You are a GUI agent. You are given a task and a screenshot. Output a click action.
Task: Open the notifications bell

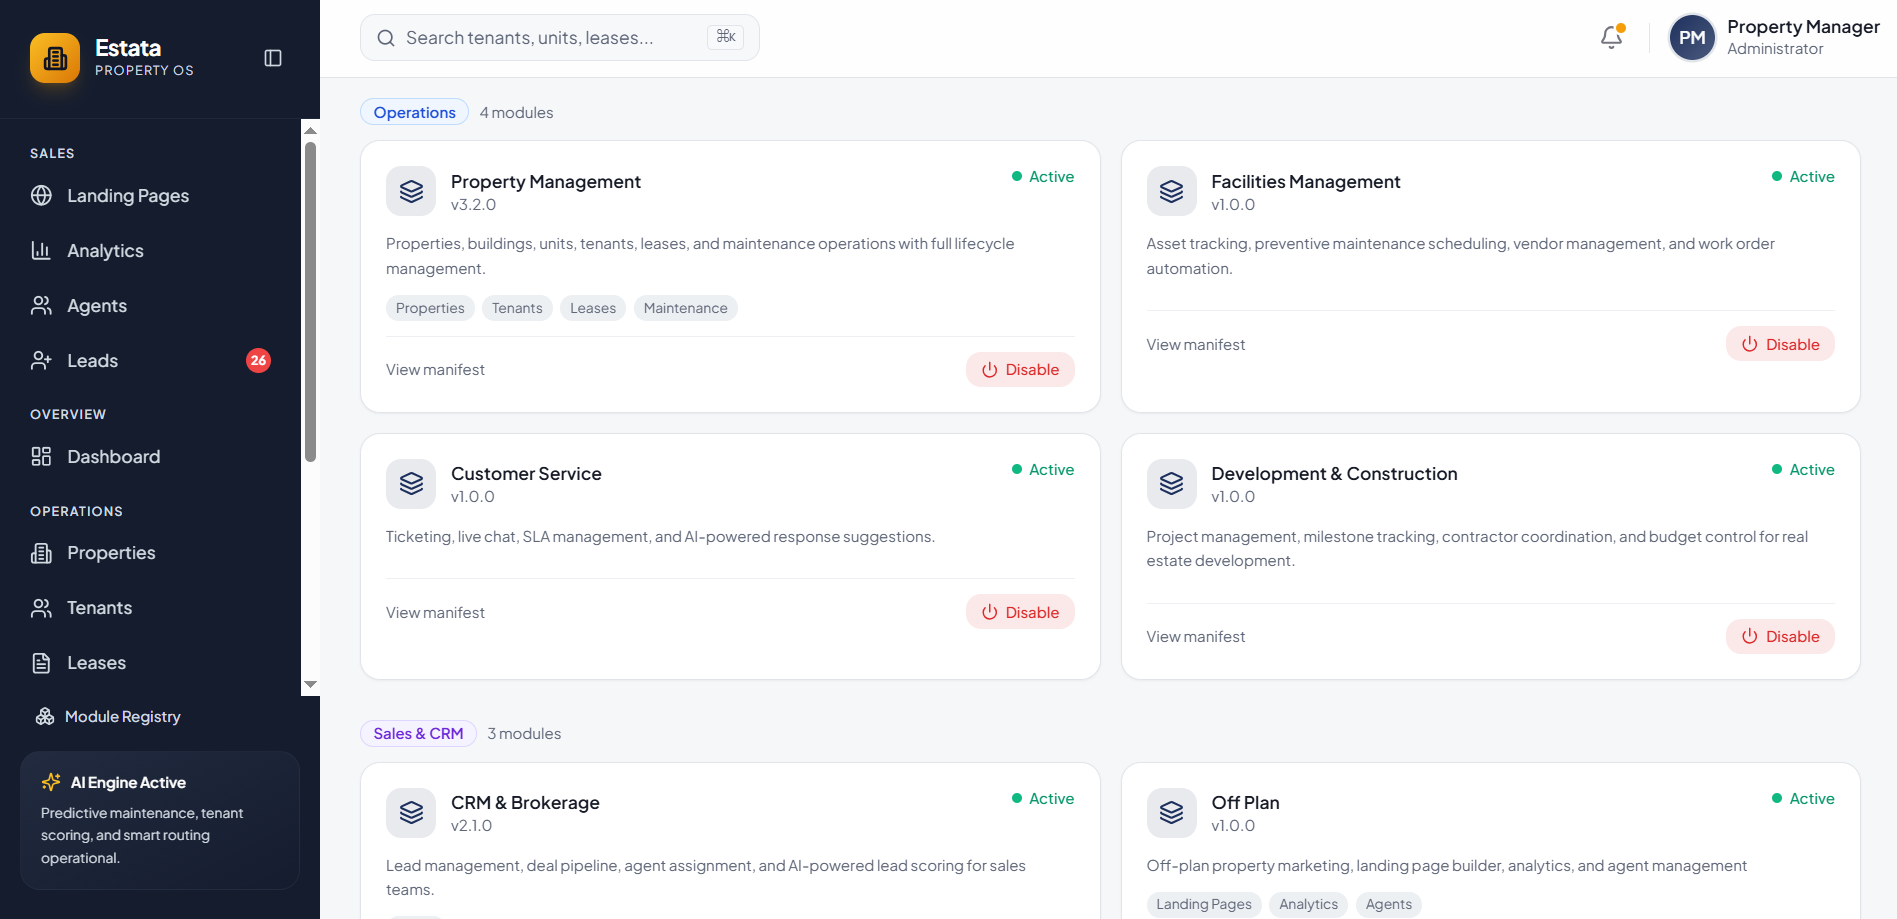click(x=1611, y=38)
